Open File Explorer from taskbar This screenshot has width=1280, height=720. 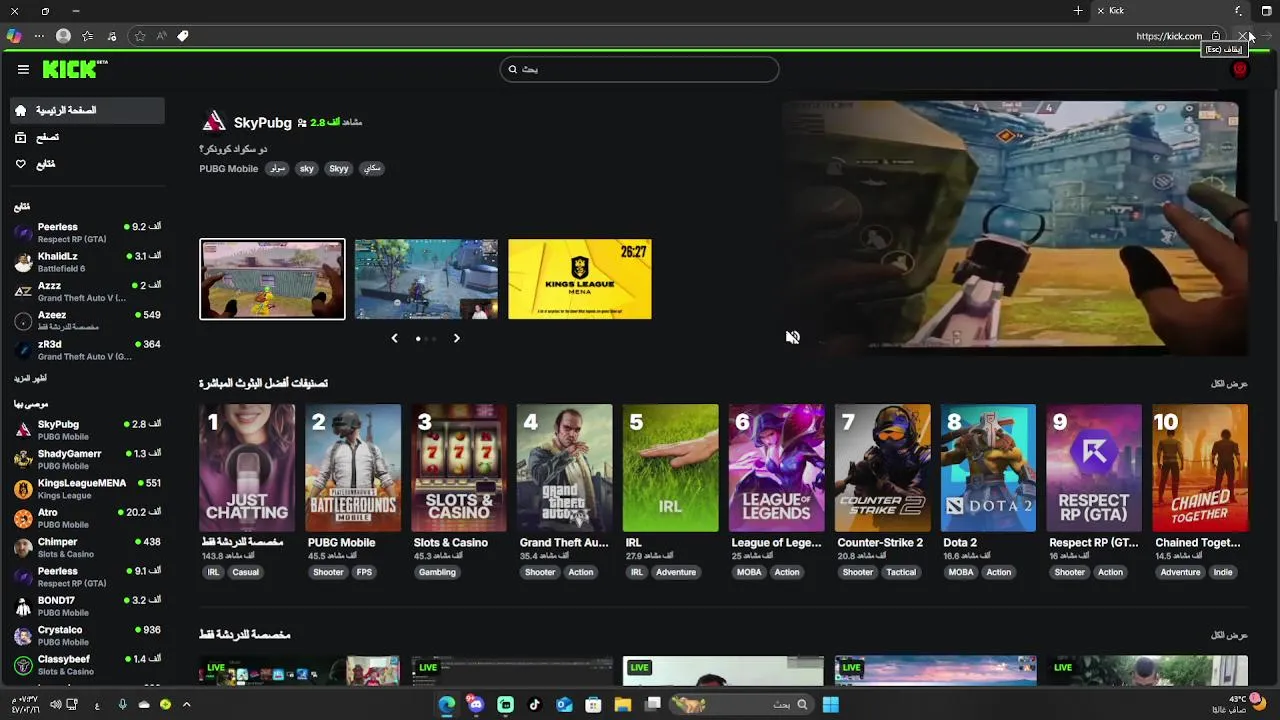coord(623,704)
